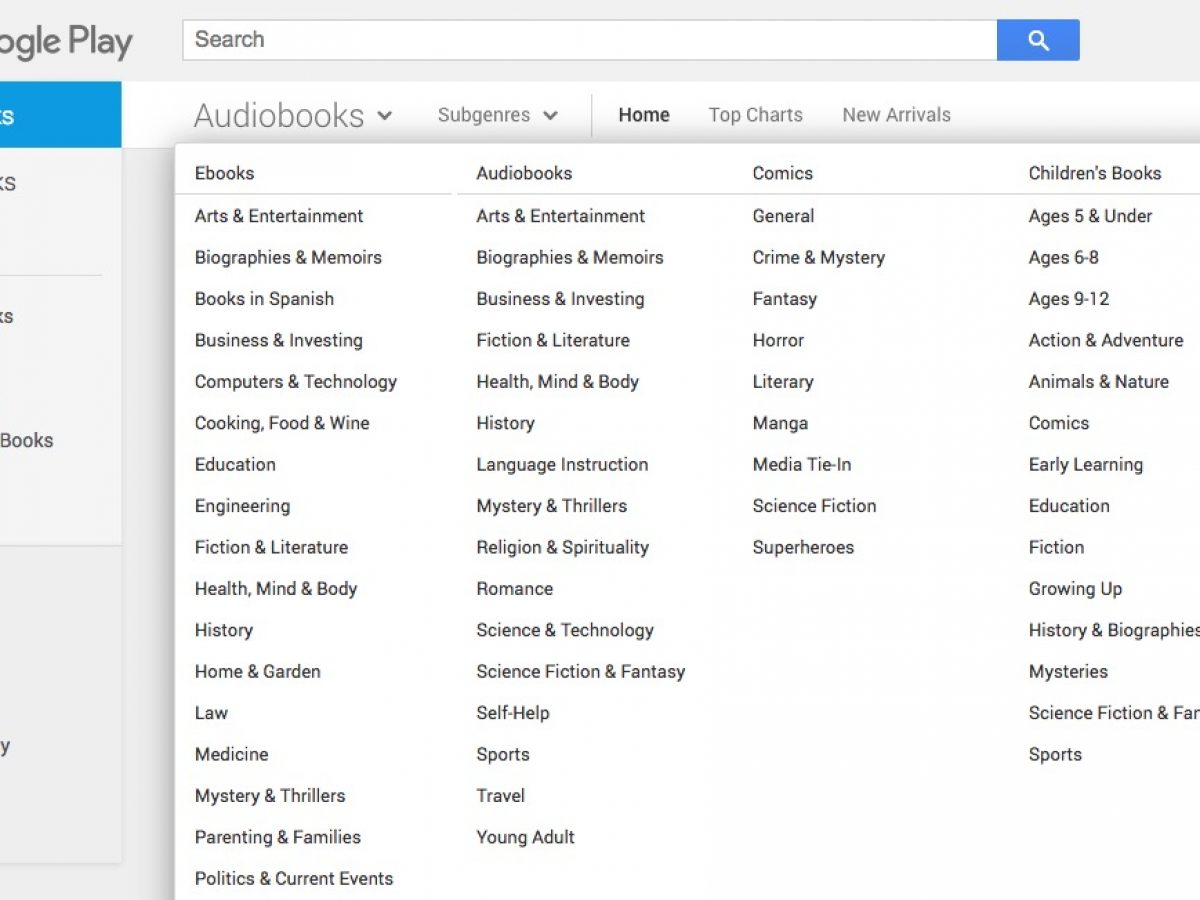Open Ages 5 & Under children's books
The height and width of the screenshot is (900, 1200).
[1090, 216]
